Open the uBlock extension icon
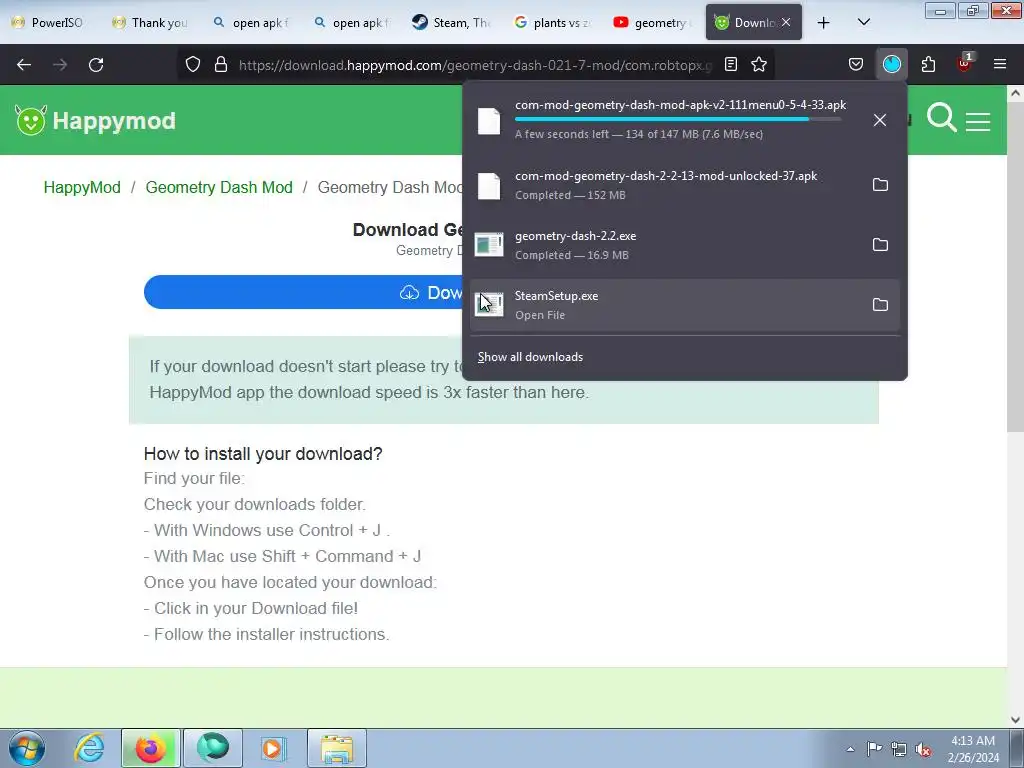 964,63
